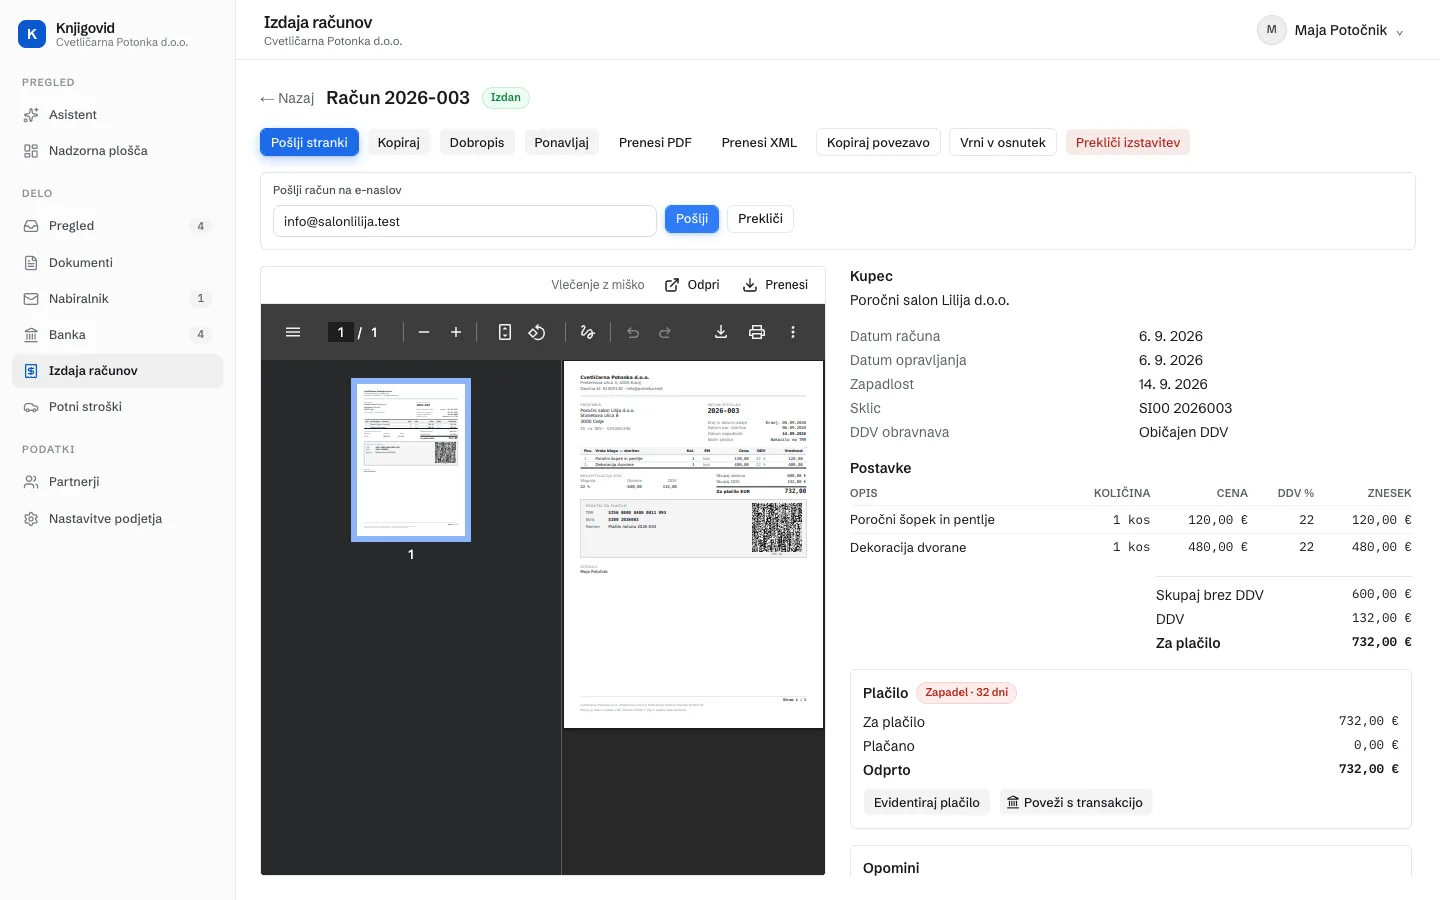
Task: Download the PDF from viewer toolbar
Action: pyautogui.click(x=721, y=332)
